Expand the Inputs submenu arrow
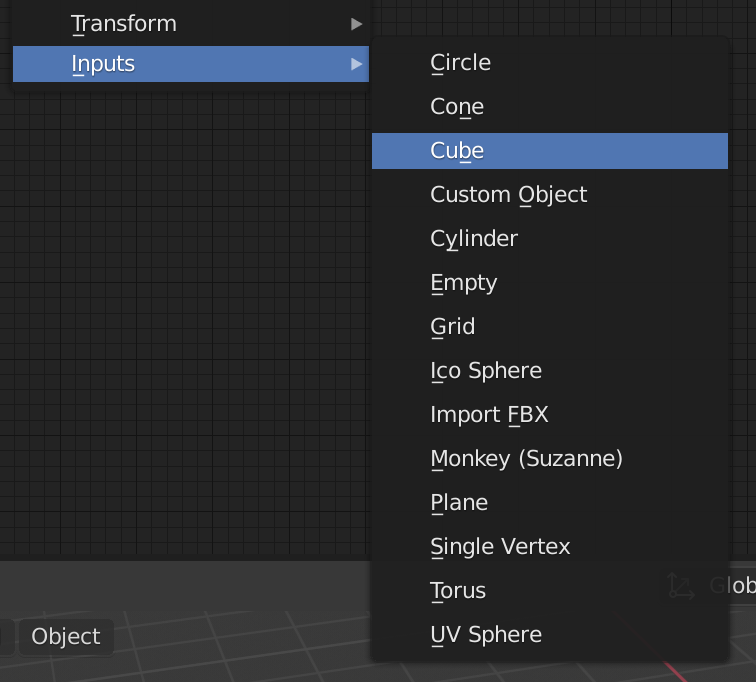This screenshot has height=682, width=756. click(357, 65)
